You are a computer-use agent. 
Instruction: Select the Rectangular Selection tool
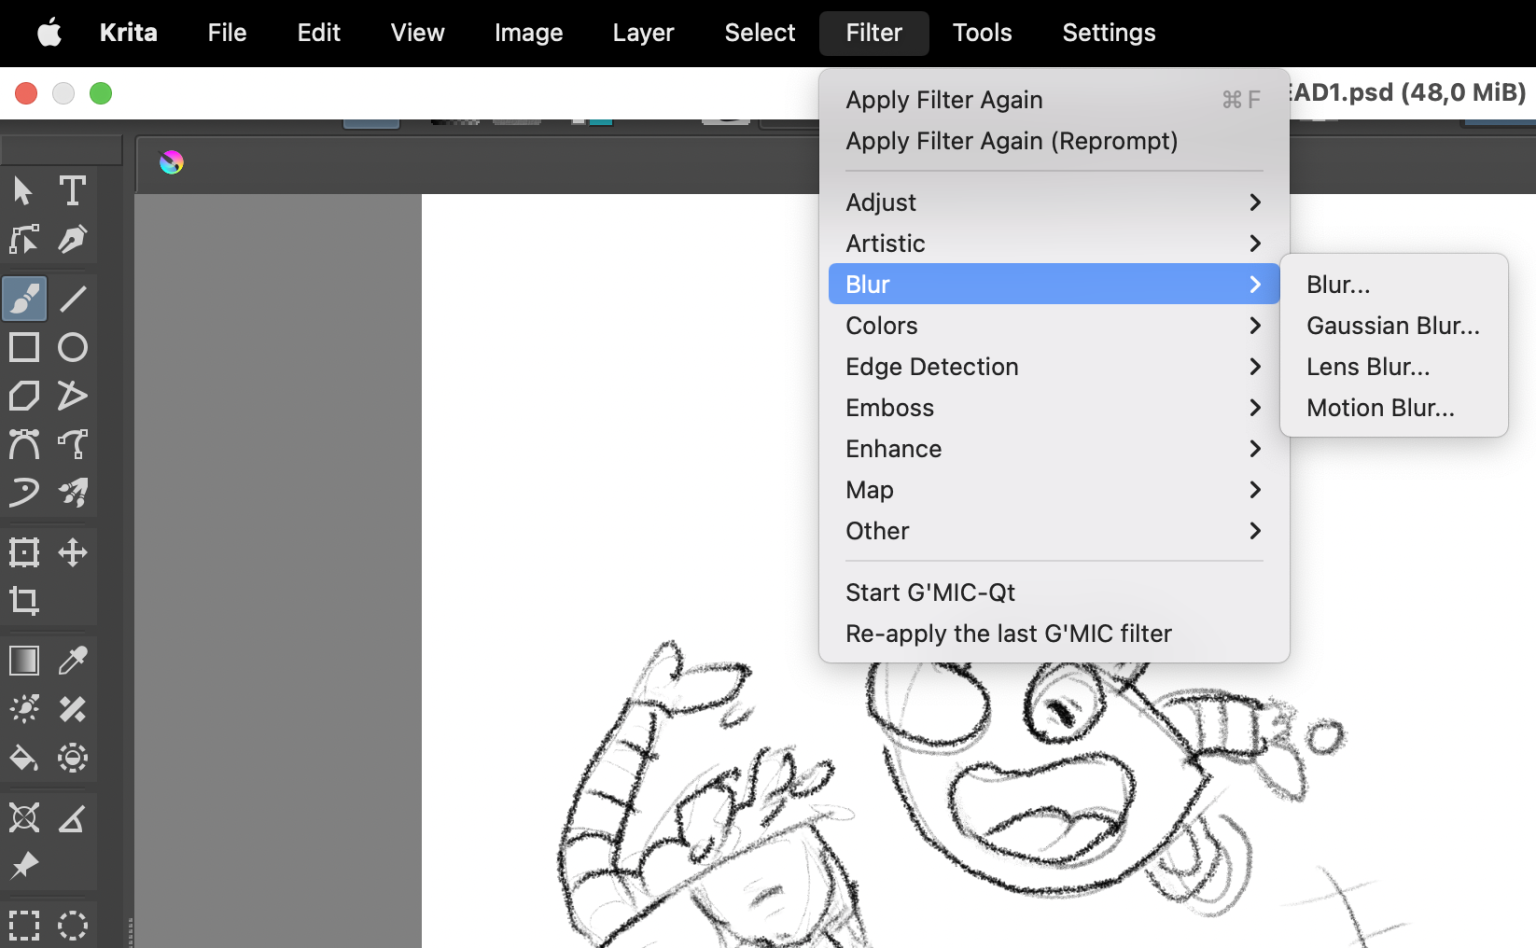pyautogui.click(x=23, y=924)
